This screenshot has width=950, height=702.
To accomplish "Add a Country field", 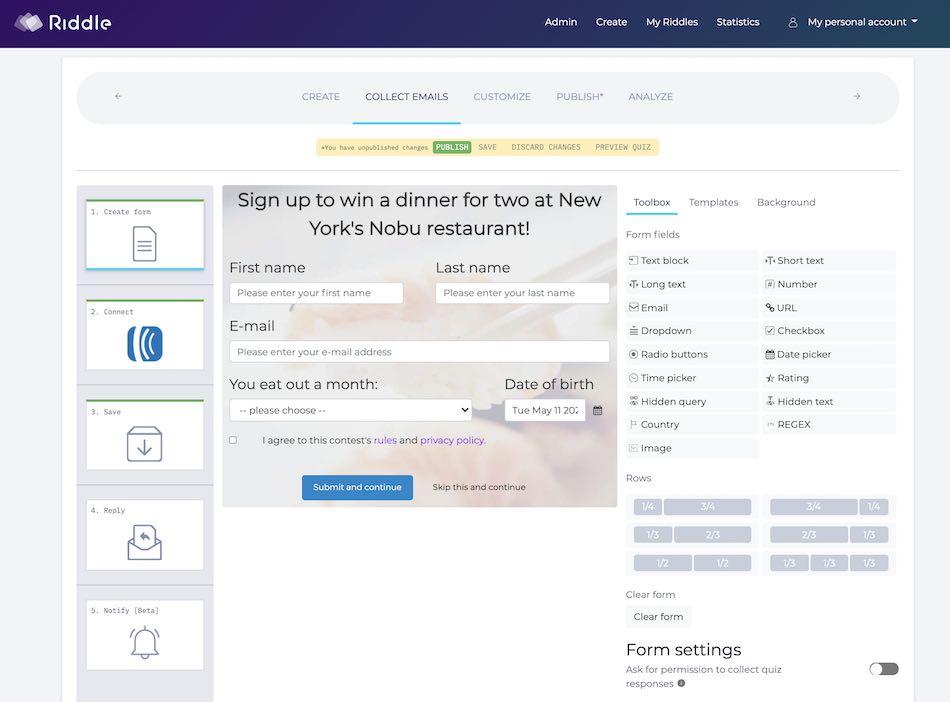I will (x=692, y=425).
